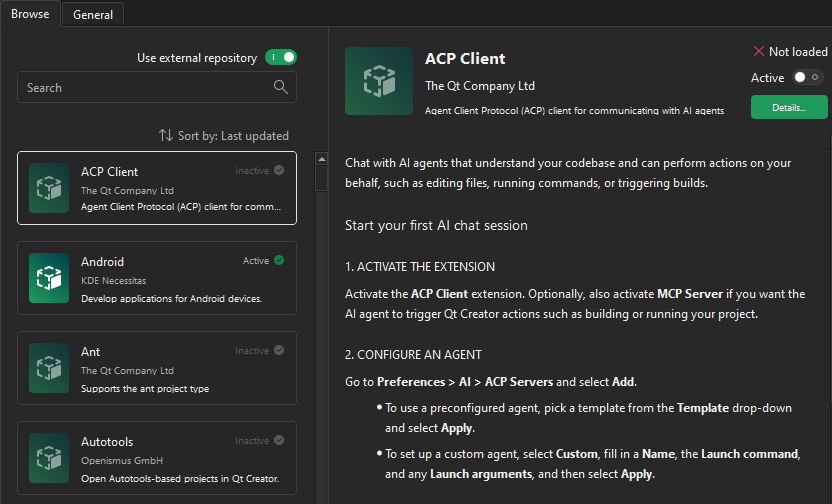Click 'Start your first AI chat session' heading
Image resolution: width=832 pixels, height=504 pixels.
(436, 225)
